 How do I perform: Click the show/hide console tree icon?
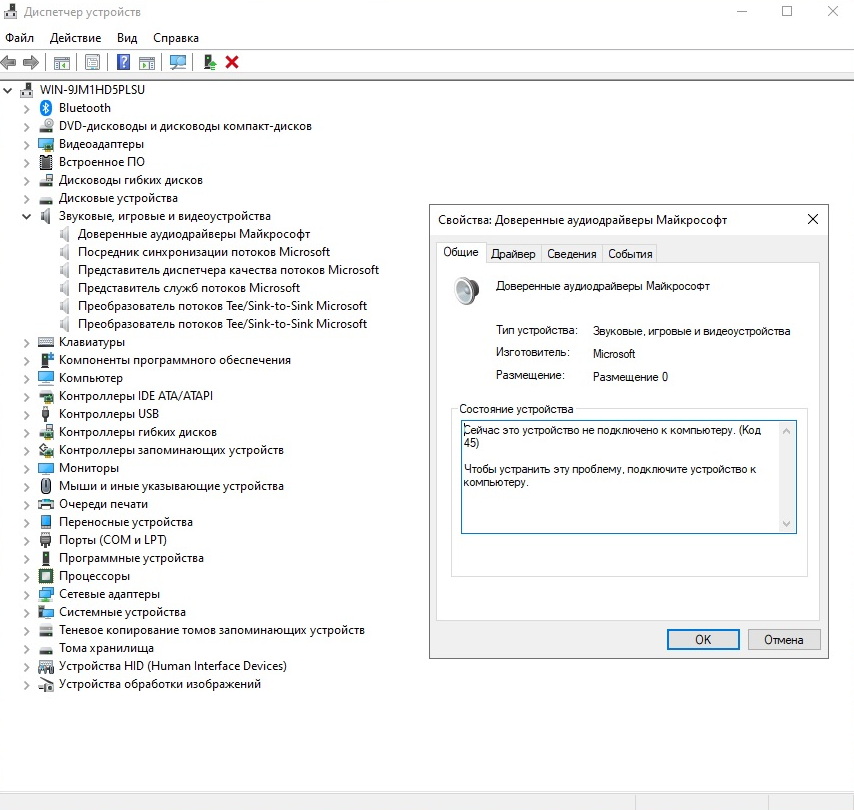coord(62,63)
